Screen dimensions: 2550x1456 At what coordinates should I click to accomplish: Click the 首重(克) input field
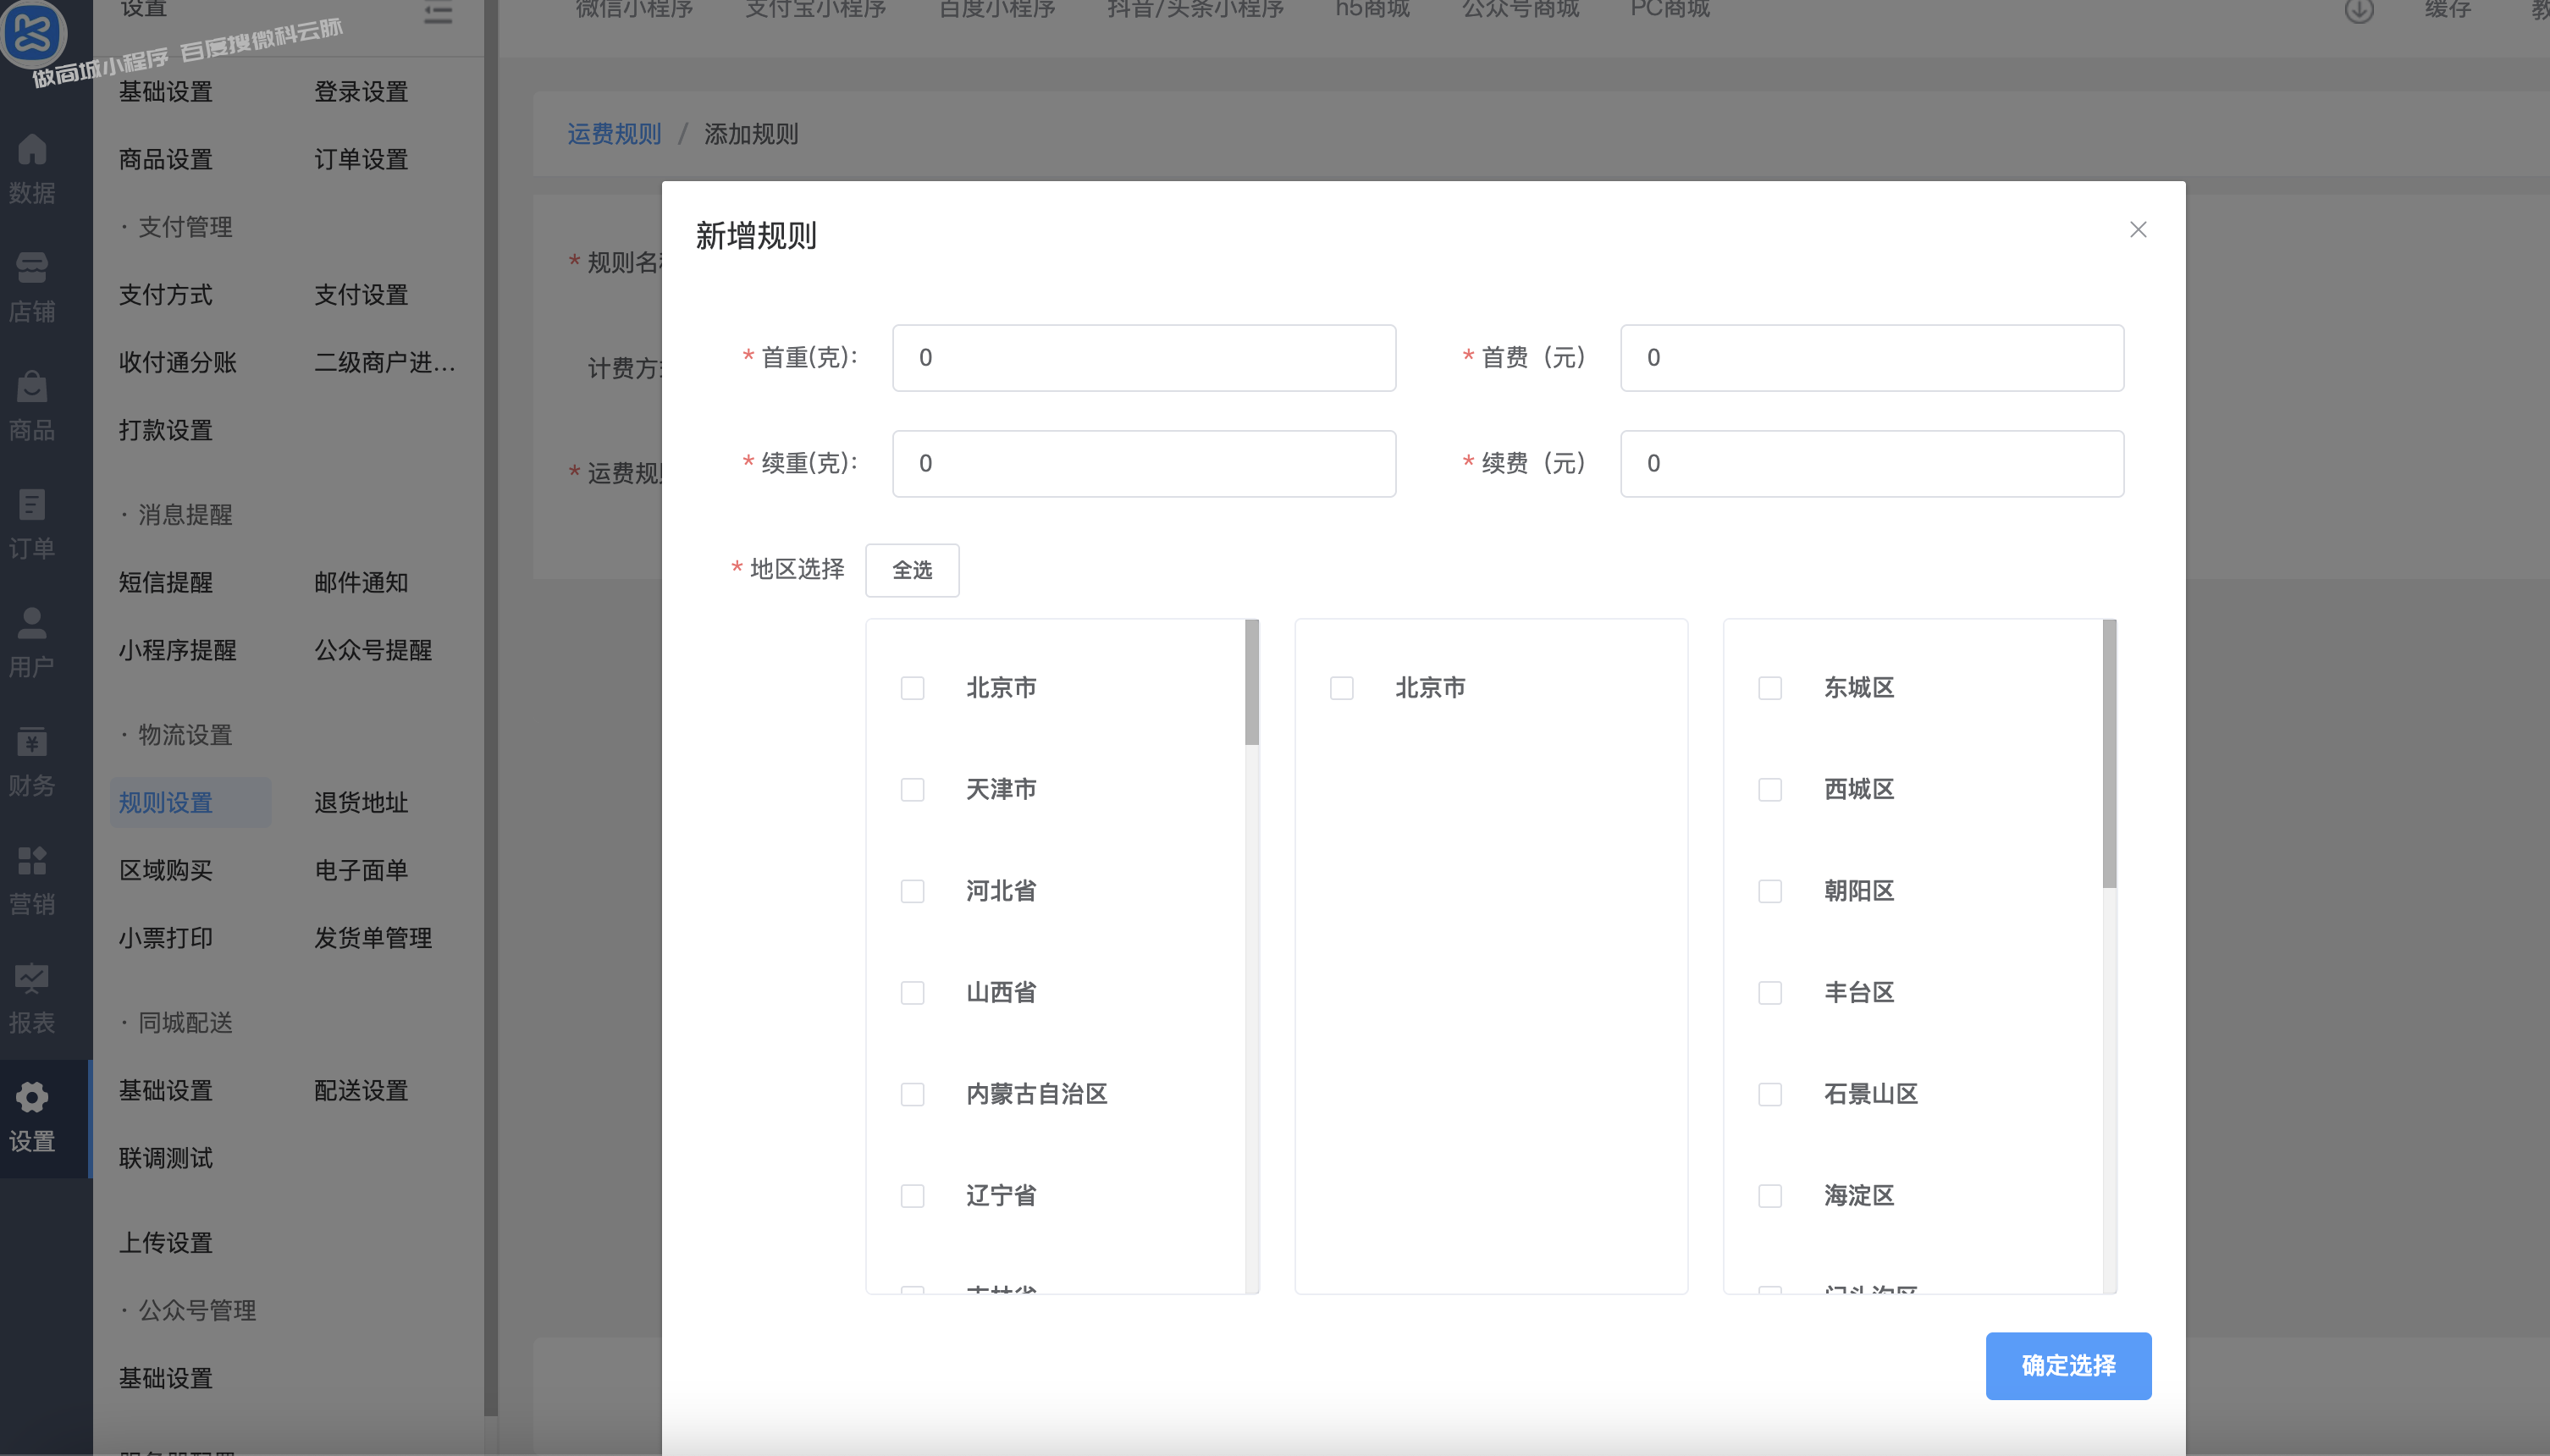(x=1144, y=358)
